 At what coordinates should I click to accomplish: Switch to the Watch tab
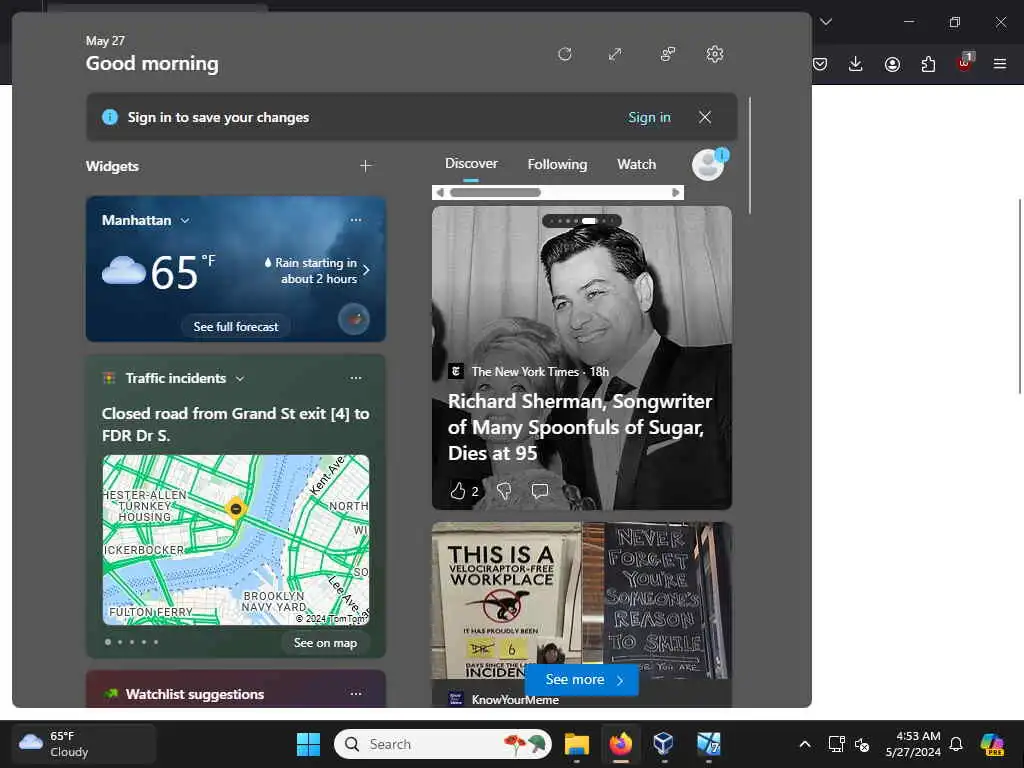(x=637, y=165)
